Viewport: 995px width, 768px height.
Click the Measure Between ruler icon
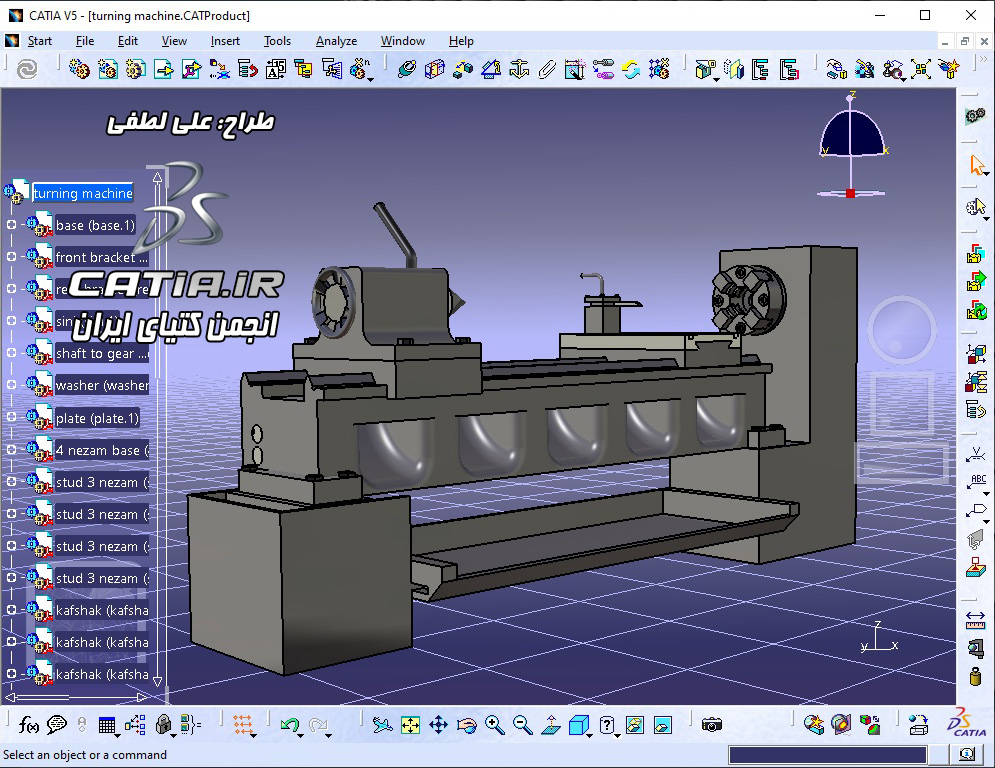click(x=975, y=620)
